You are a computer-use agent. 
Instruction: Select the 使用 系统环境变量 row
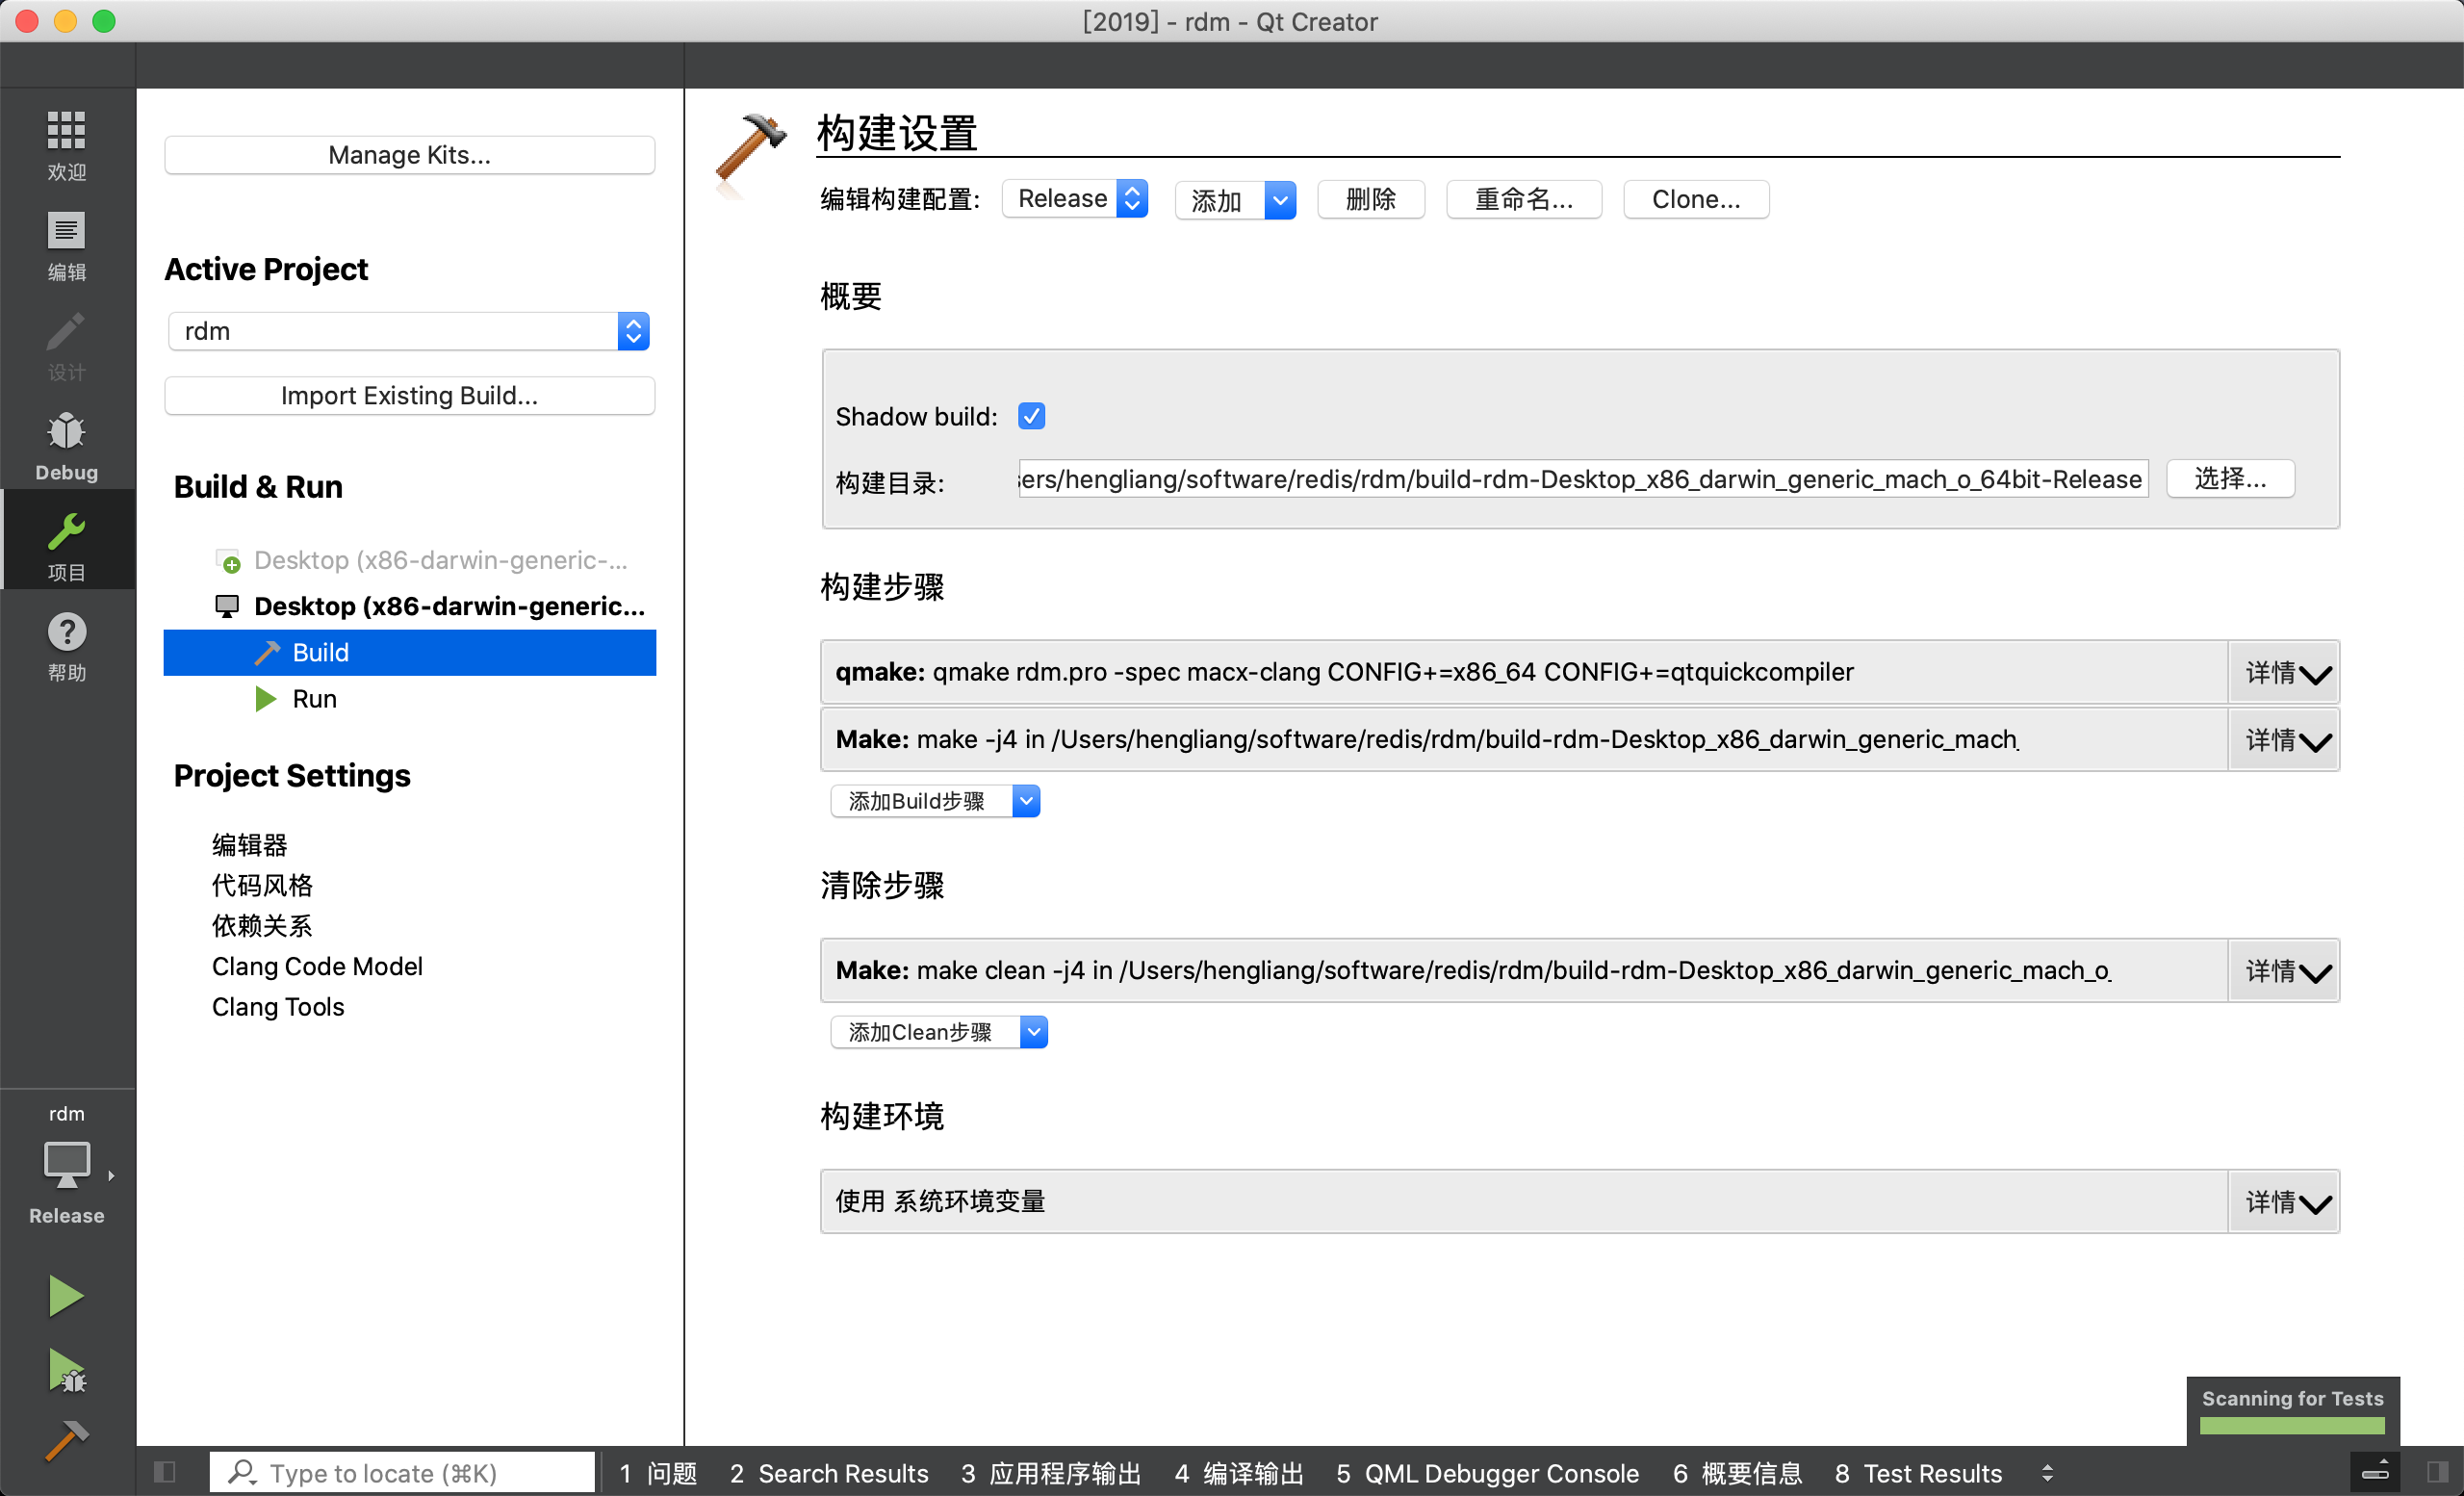(x=1524, y=1202)
